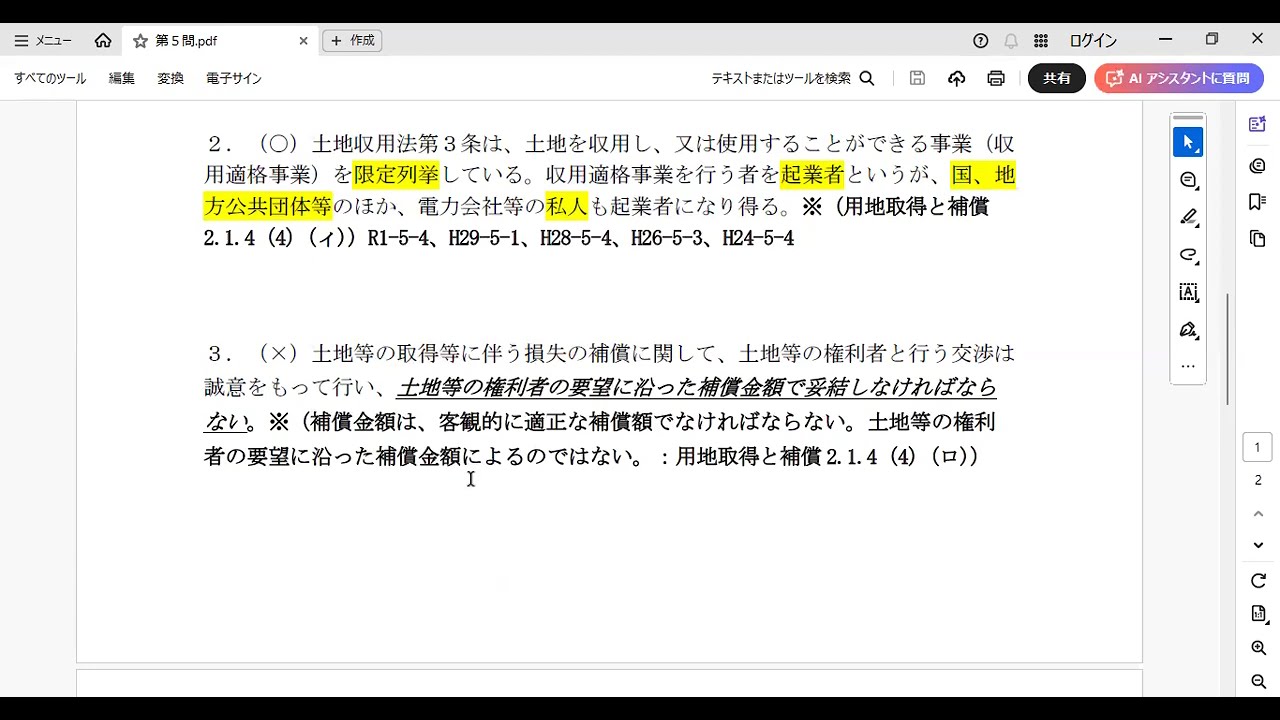Open すべてのツール menu

(x=50, y=78)
